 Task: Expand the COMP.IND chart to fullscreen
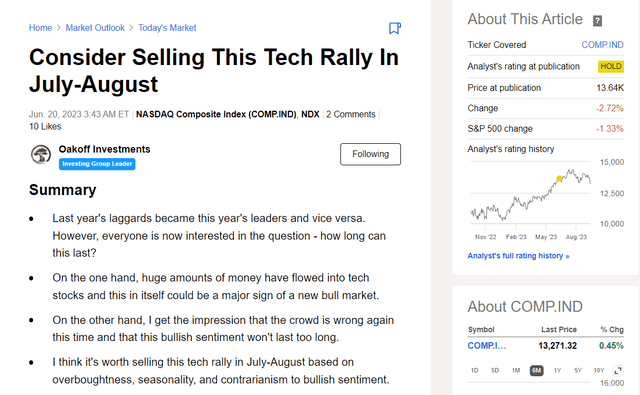point(618,371)
